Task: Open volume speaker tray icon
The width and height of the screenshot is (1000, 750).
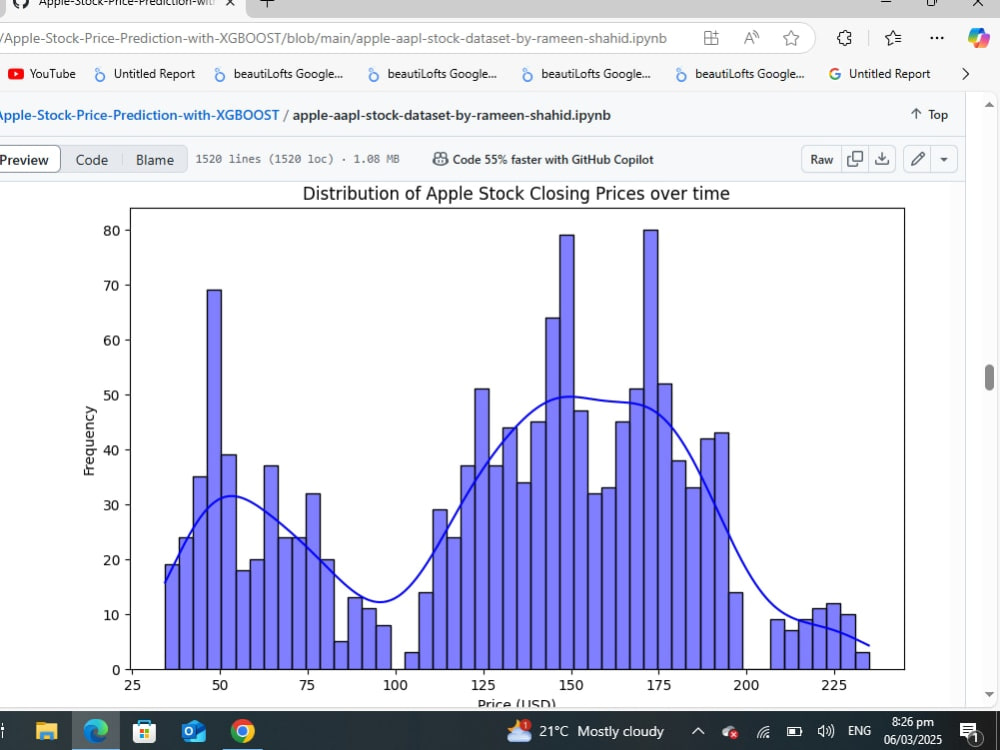Action: [x=825, y=732]
